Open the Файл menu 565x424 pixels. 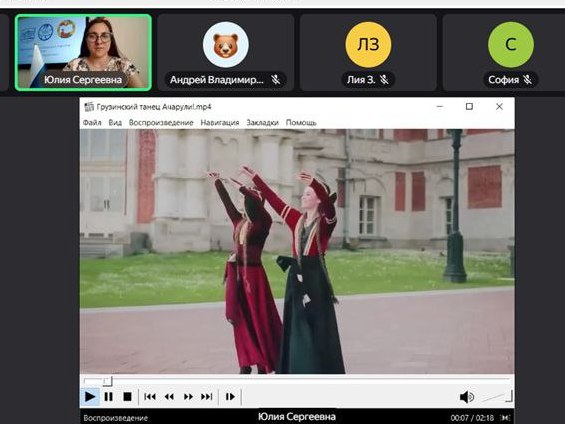[x=92, y=123]
